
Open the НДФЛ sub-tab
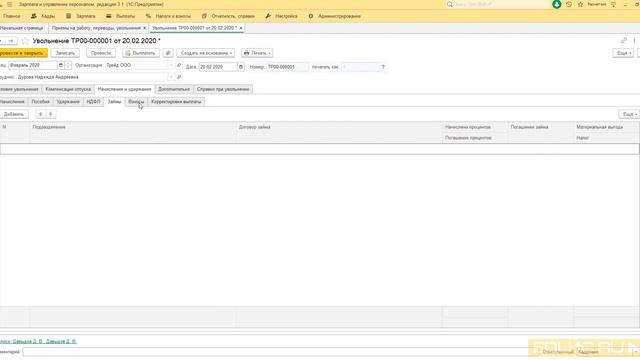(x=93, y=102)
